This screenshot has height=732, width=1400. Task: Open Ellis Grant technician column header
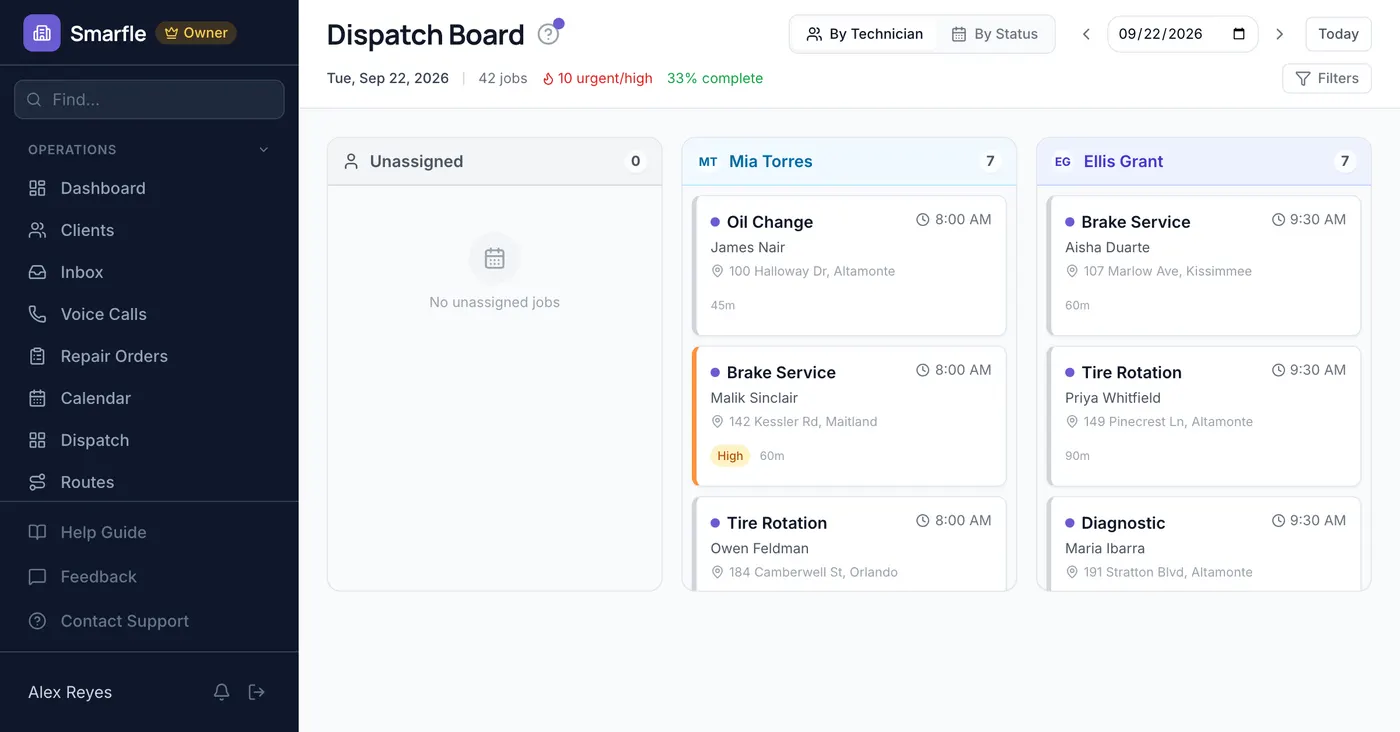tap(1204, 161)
